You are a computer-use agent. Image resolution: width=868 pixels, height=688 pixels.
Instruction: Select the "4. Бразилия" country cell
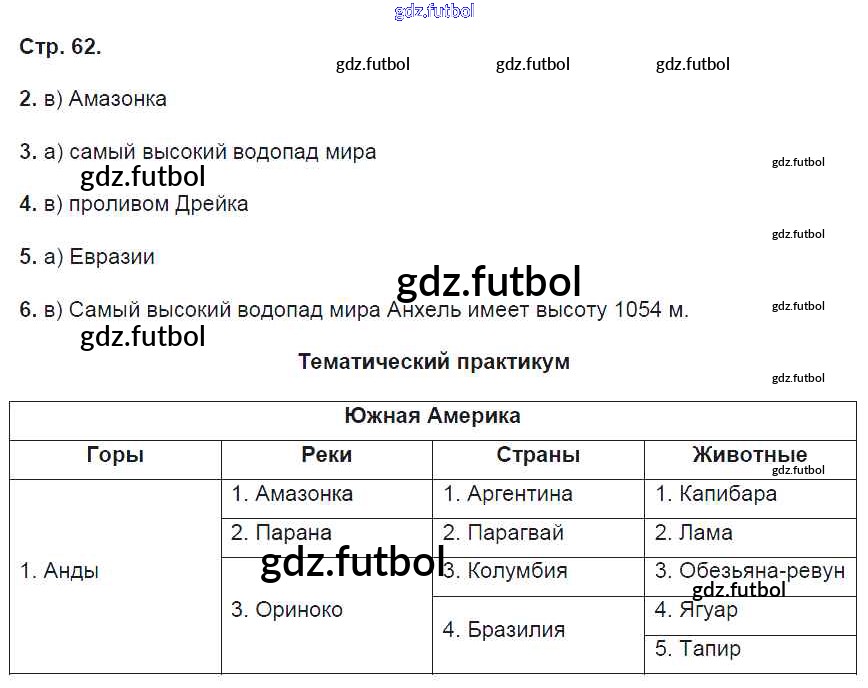pos(504,630)
